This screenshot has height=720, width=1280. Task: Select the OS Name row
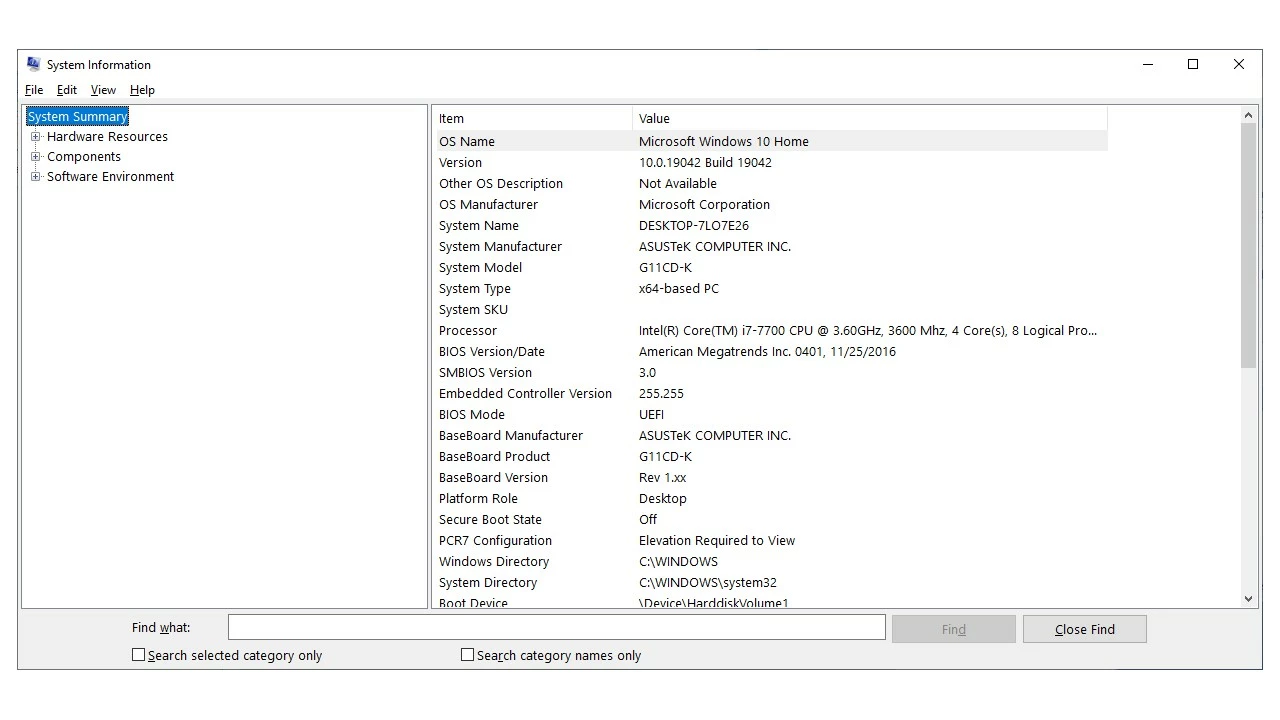[x=771, y=141]
